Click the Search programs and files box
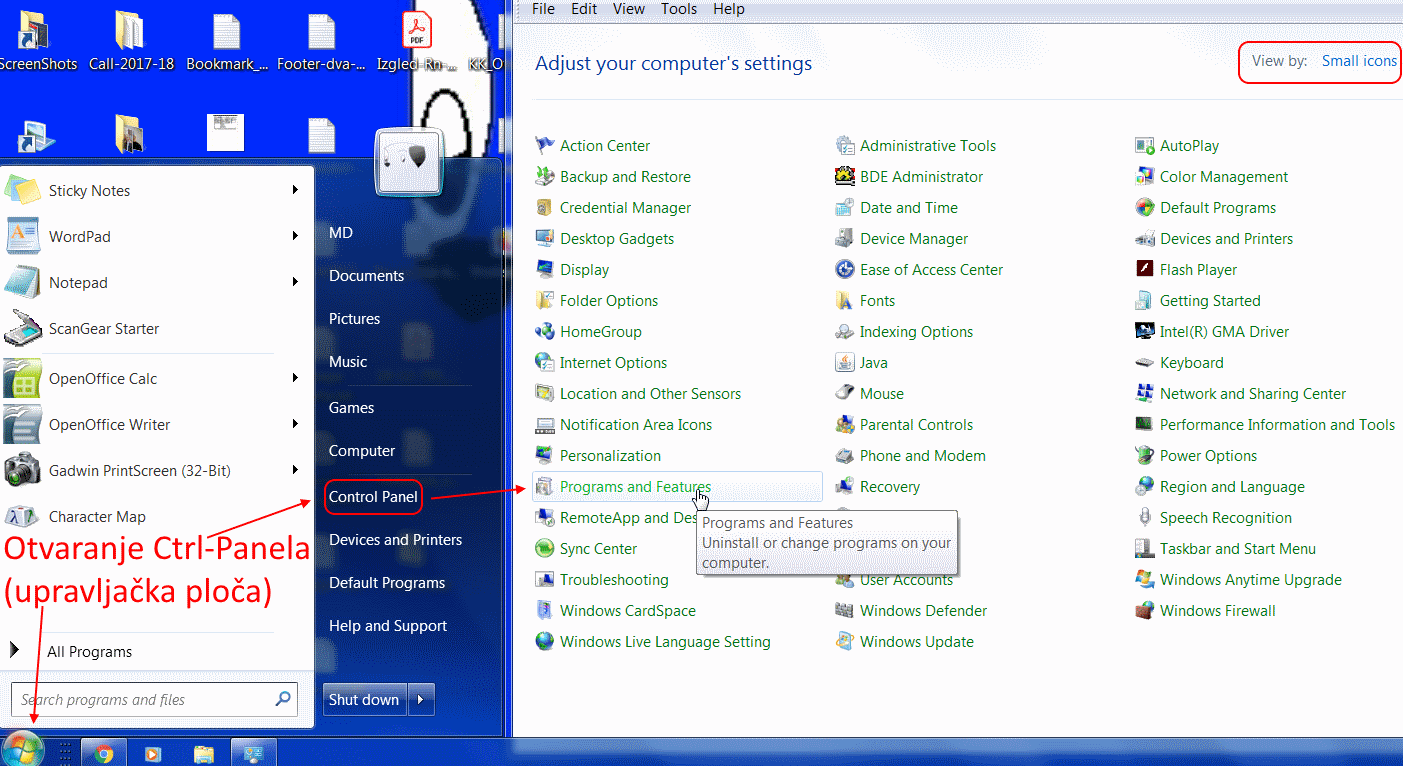Viewport: 1403px width, 766px height. point(155,700)
